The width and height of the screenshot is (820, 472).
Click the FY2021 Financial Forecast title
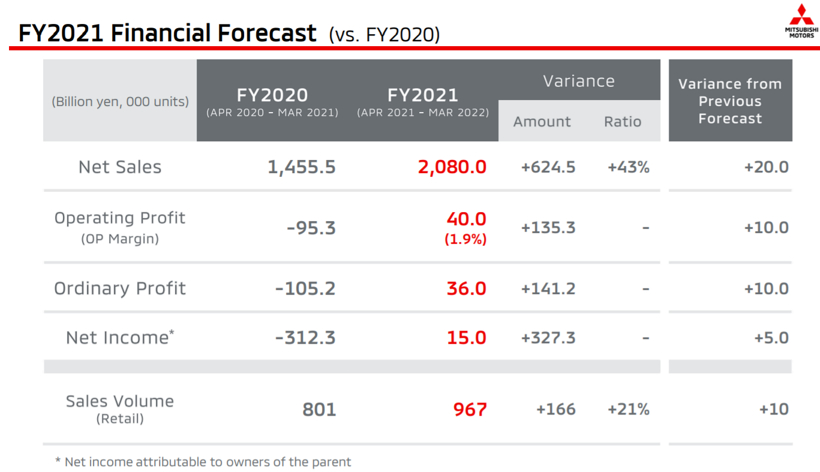[x=167, y=33]
